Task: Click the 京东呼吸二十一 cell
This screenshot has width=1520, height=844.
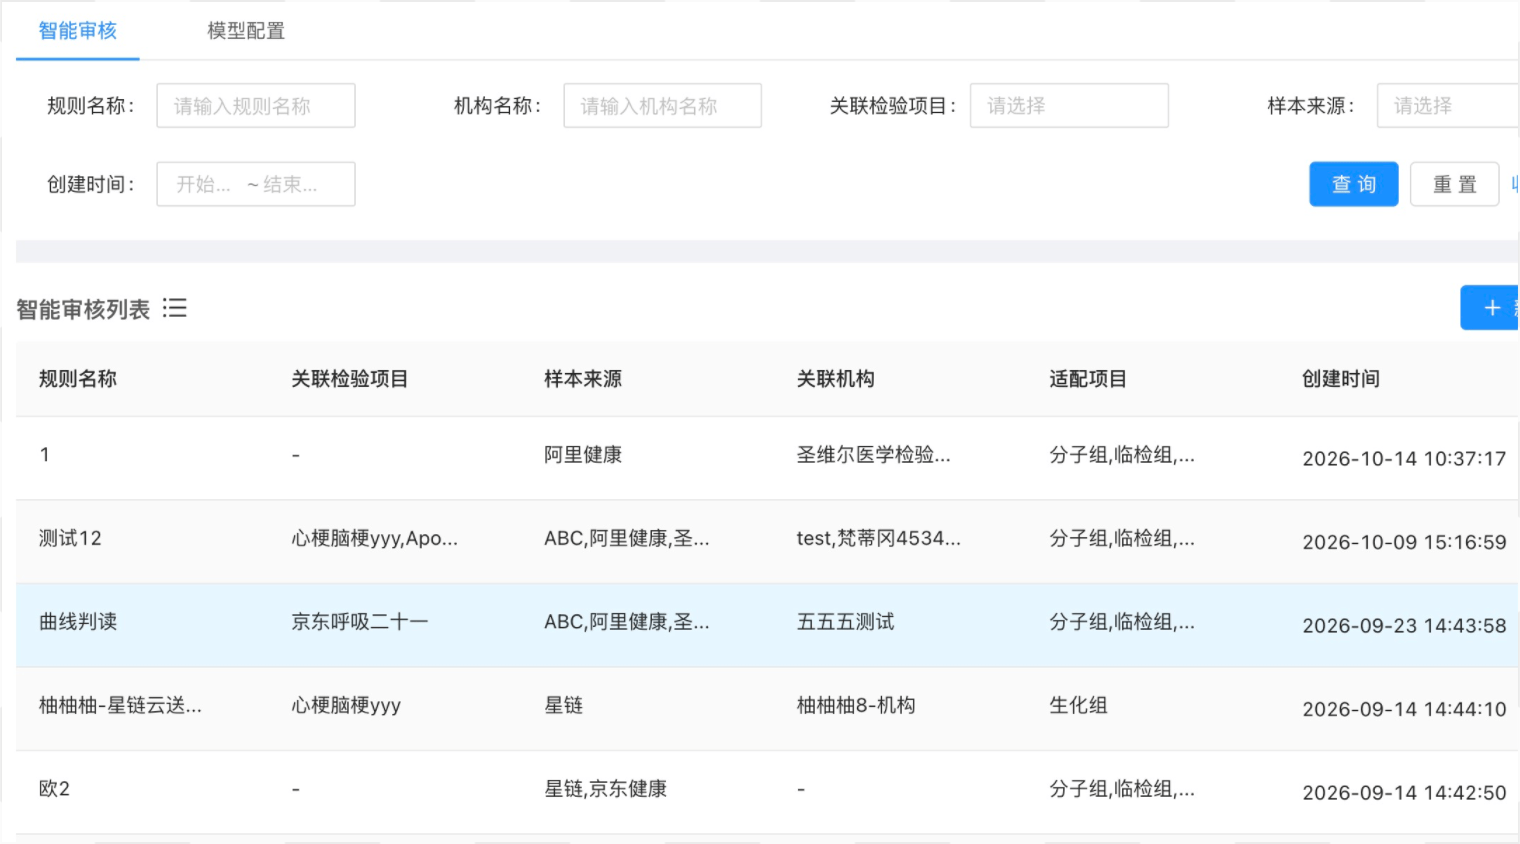Action: pos(360,622)
